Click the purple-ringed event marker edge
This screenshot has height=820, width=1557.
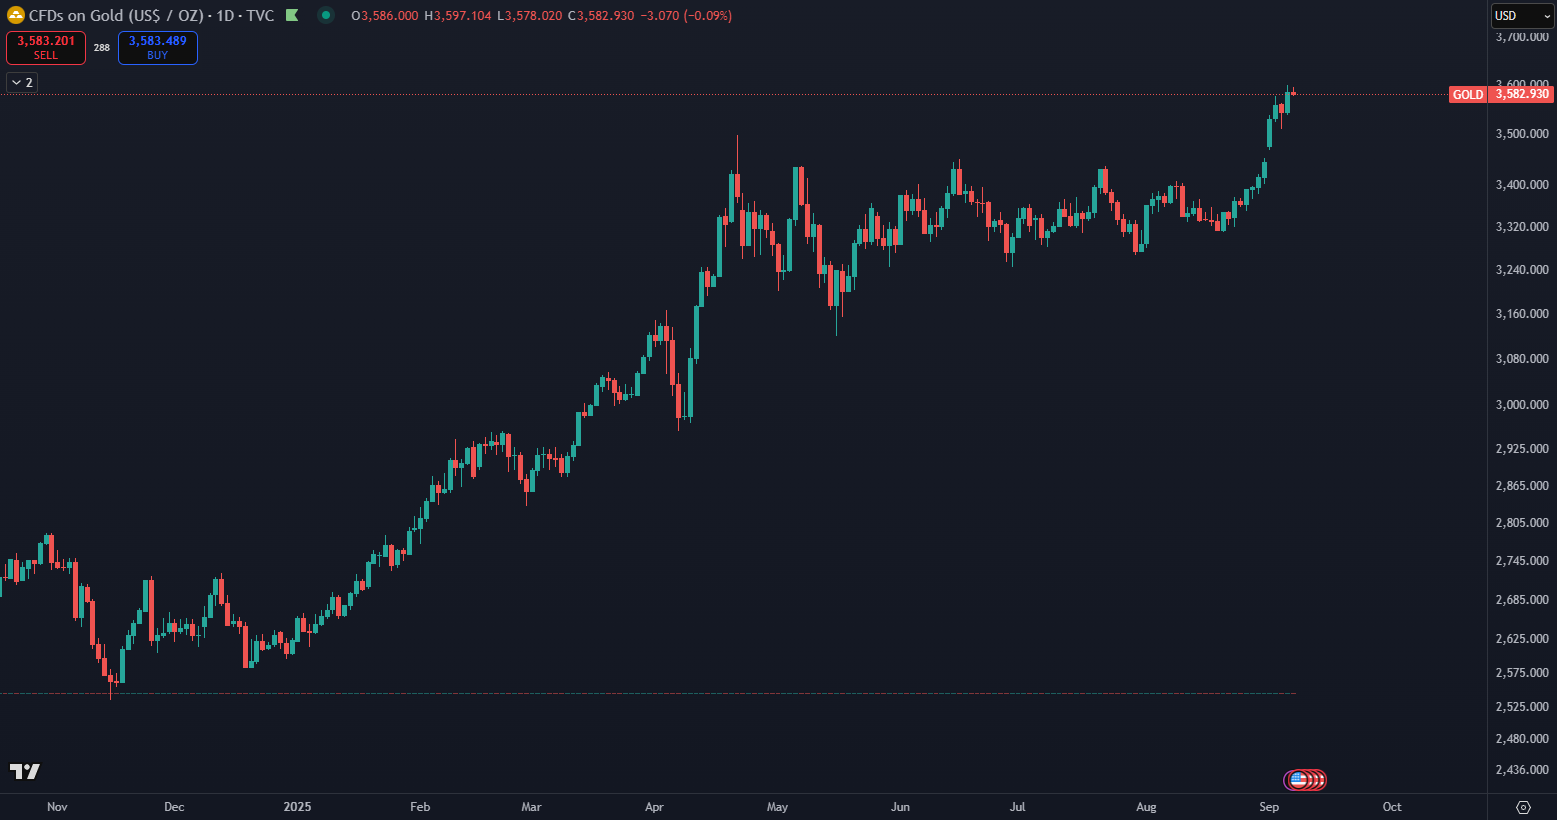coord(1286,780)
